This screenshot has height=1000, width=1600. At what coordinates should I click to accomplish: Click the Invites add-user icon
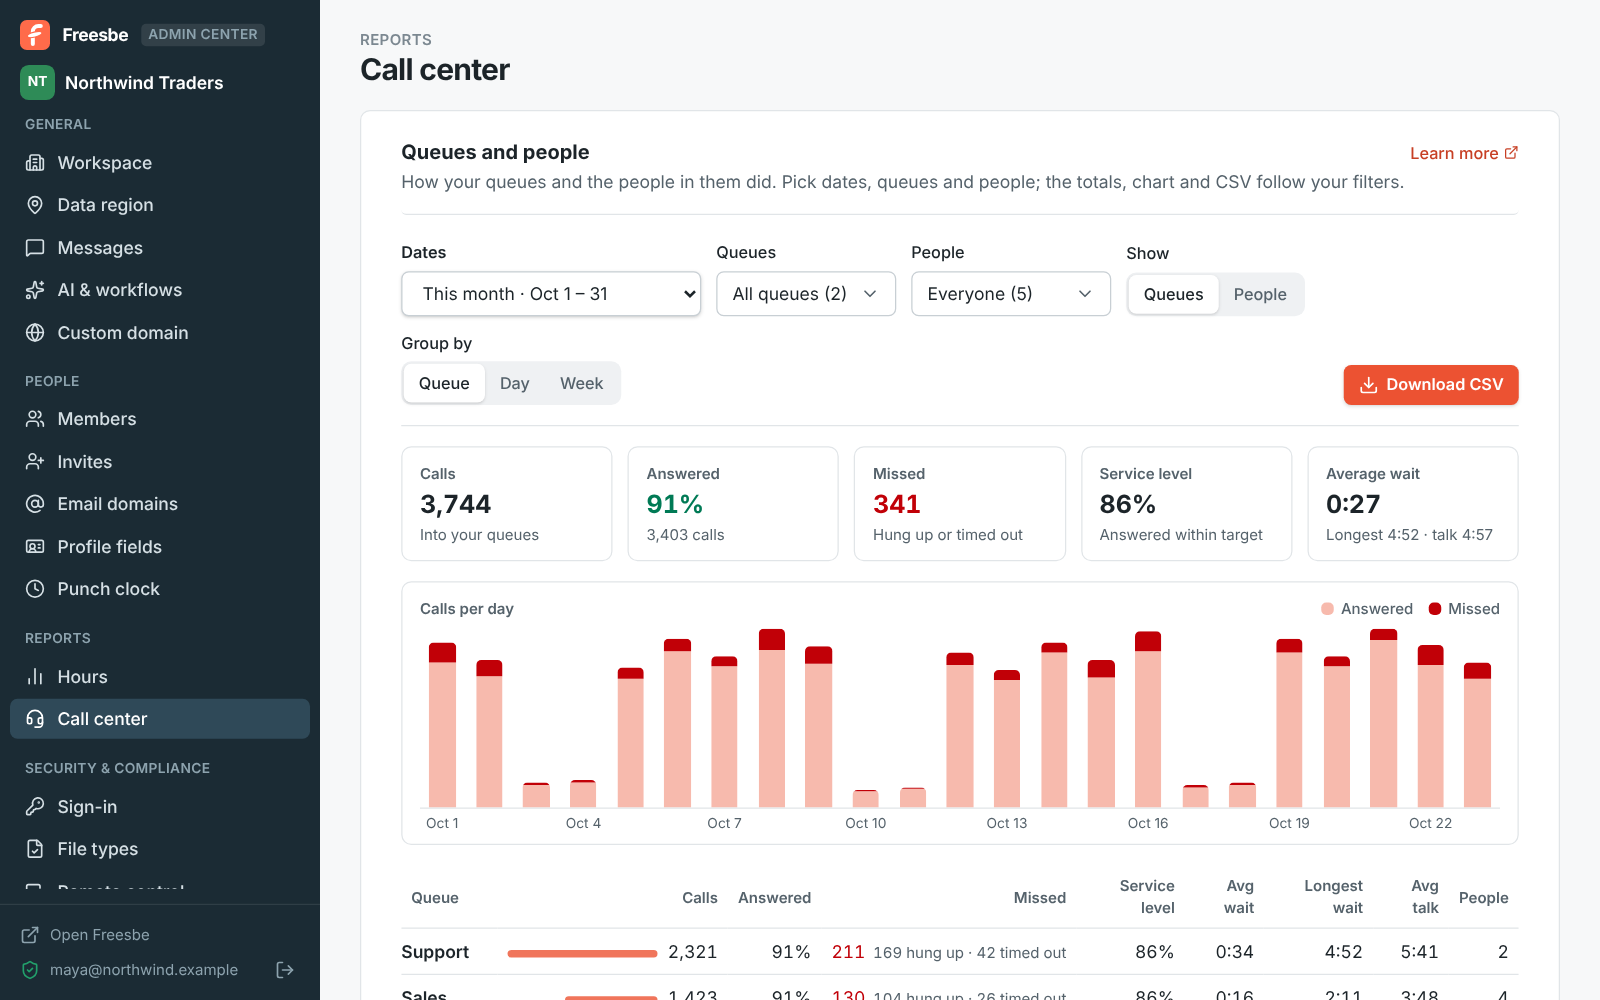[x=35, y=462]
